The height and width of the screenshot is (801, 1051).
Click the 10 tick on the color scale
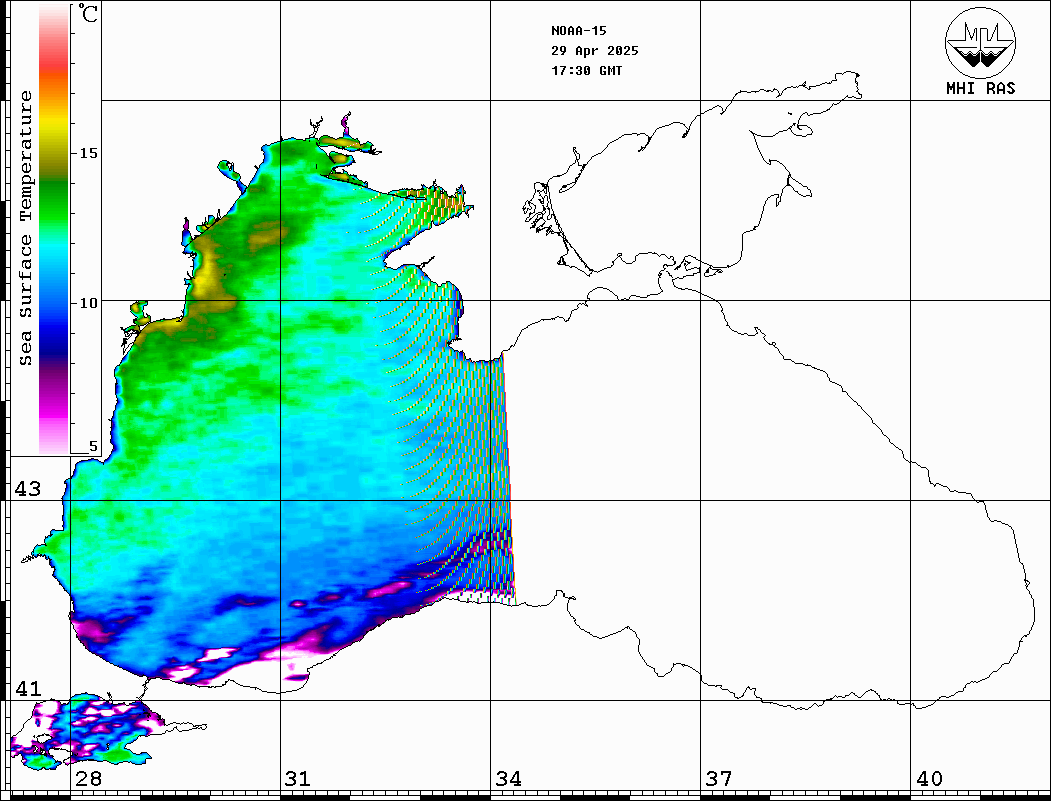[x=88, y=303]
